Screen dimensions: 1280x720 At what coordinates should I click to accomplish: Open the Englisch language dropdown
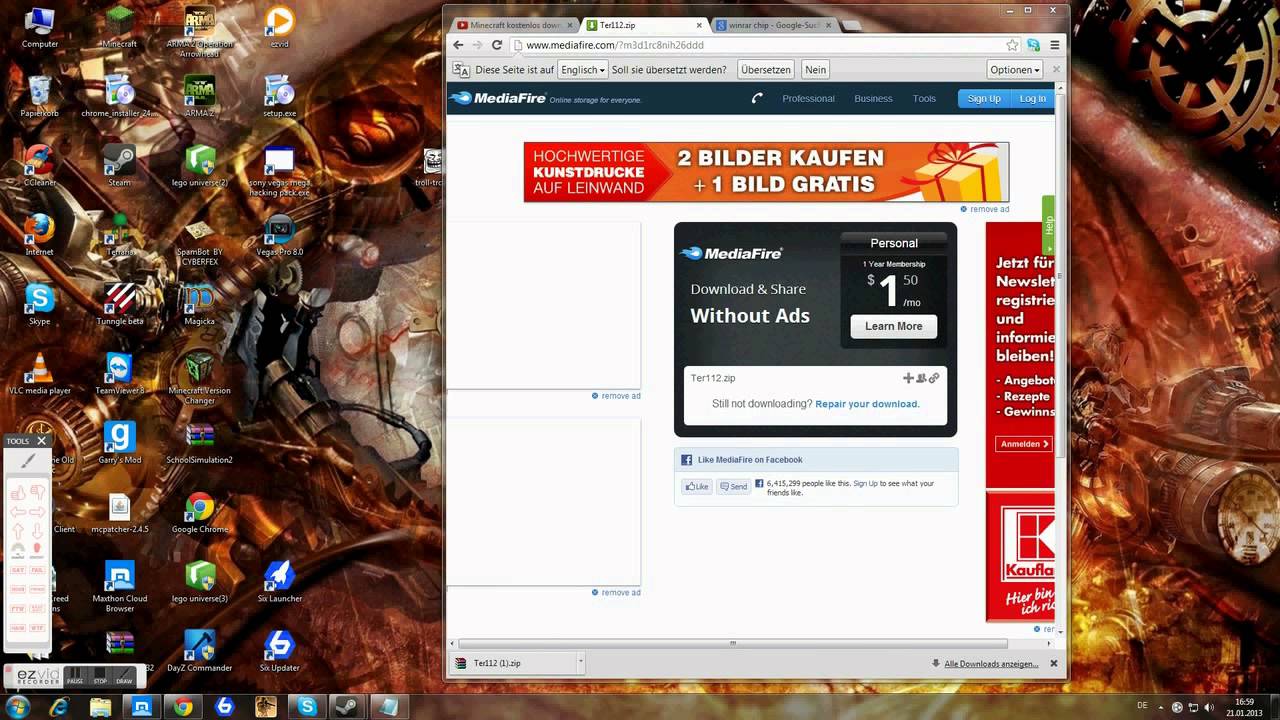583,70
